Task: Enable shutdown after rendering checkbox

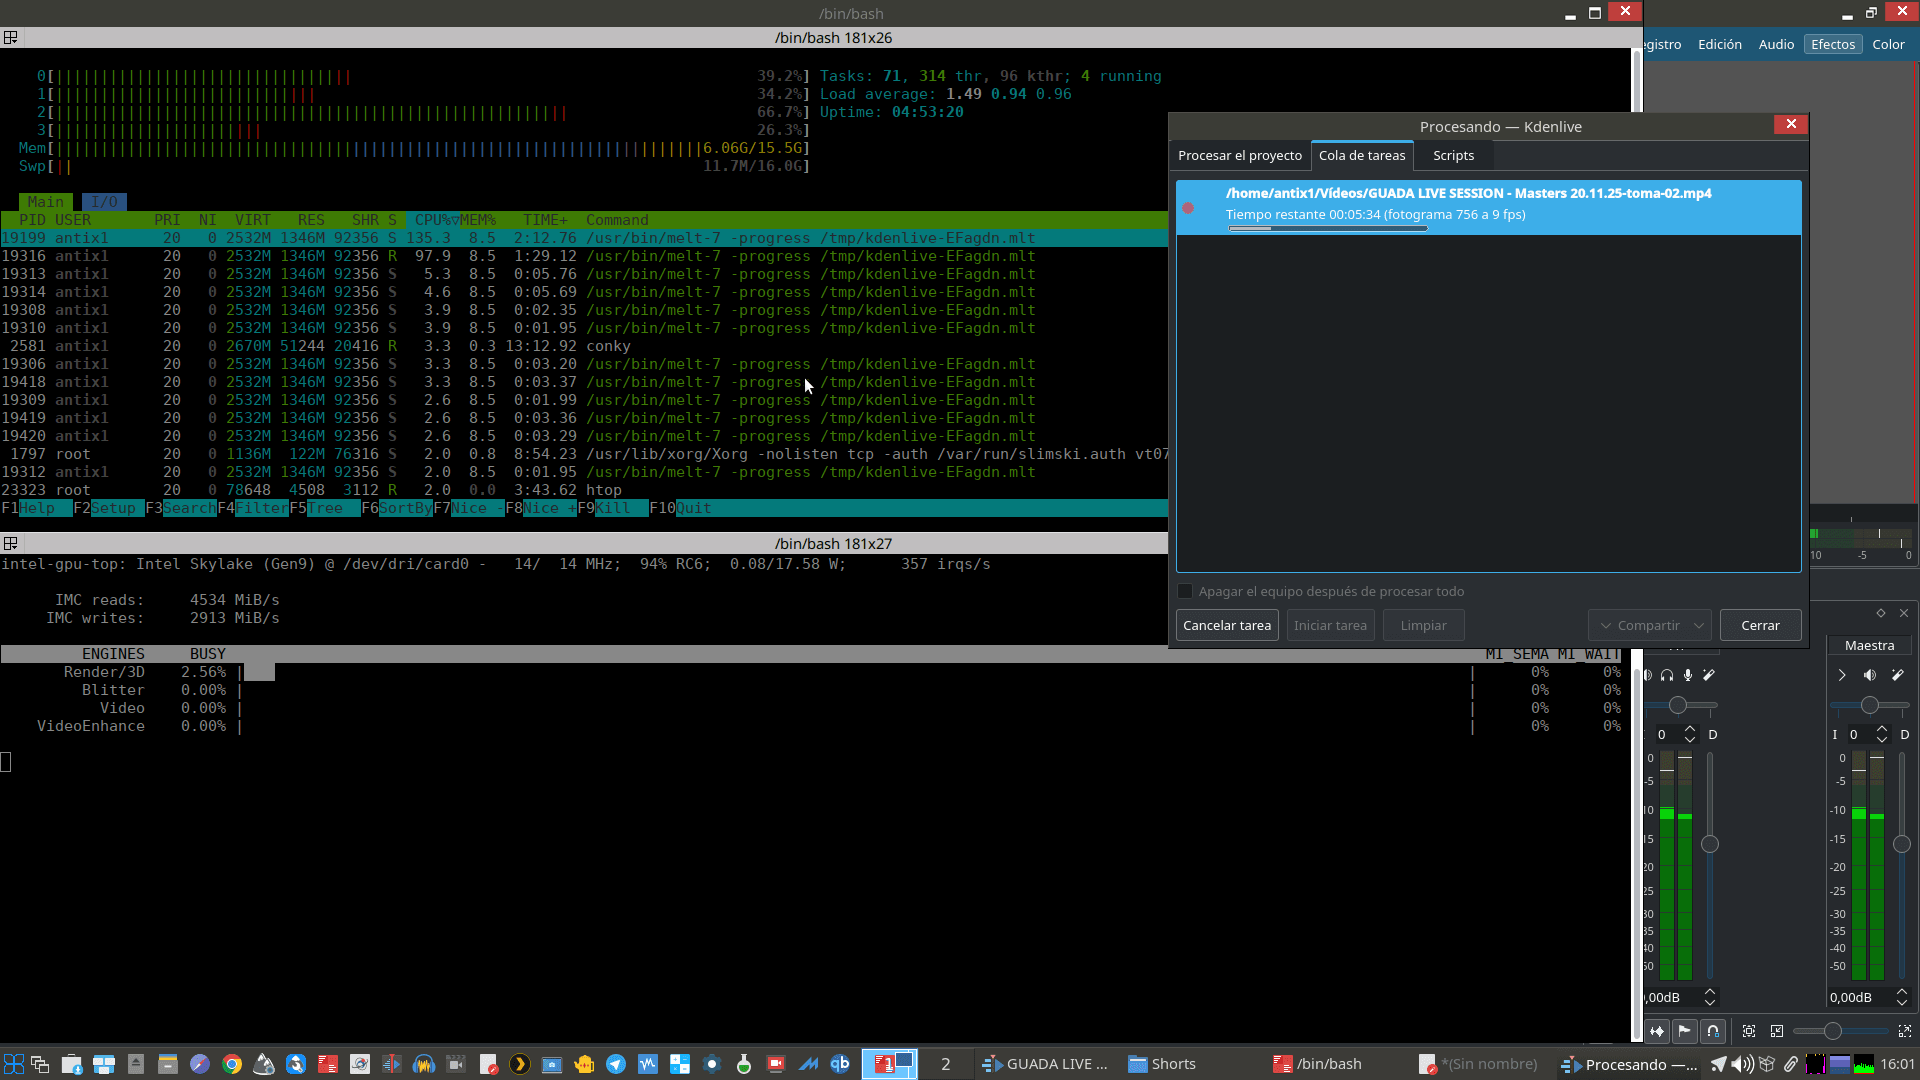Action: pos(1185,592)
